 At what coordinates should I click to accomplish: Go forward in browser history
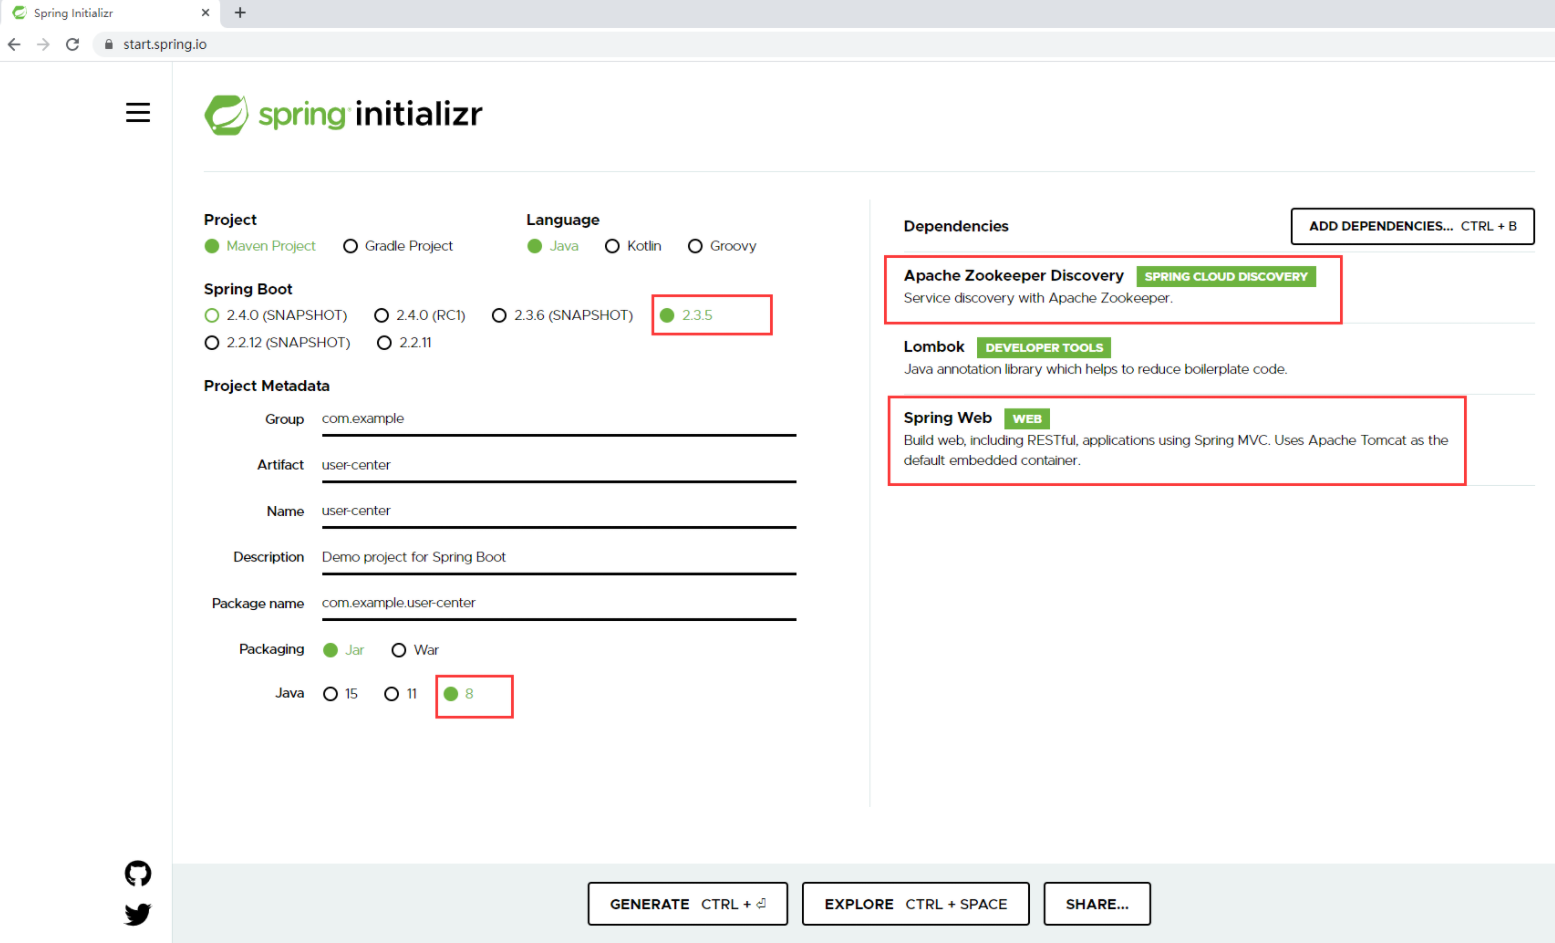point(43,44)
